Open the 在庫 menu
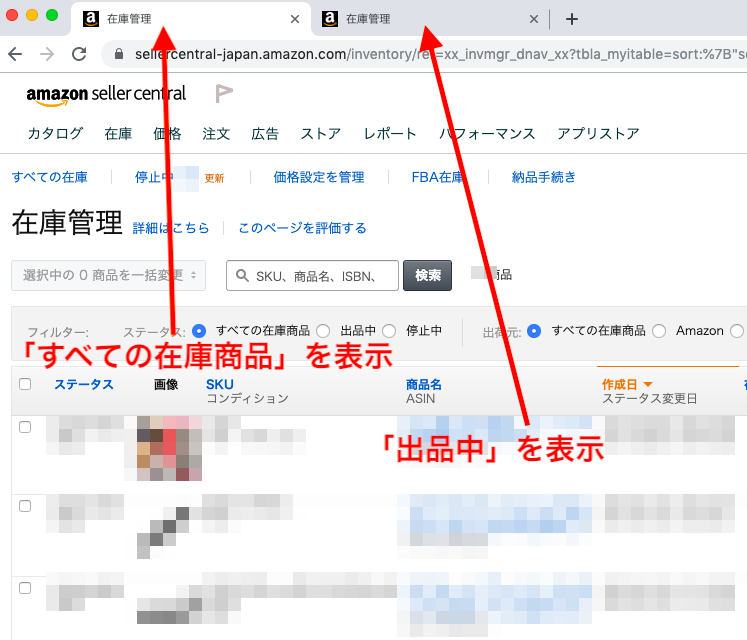The image size is (747, 640). point(118,133)
